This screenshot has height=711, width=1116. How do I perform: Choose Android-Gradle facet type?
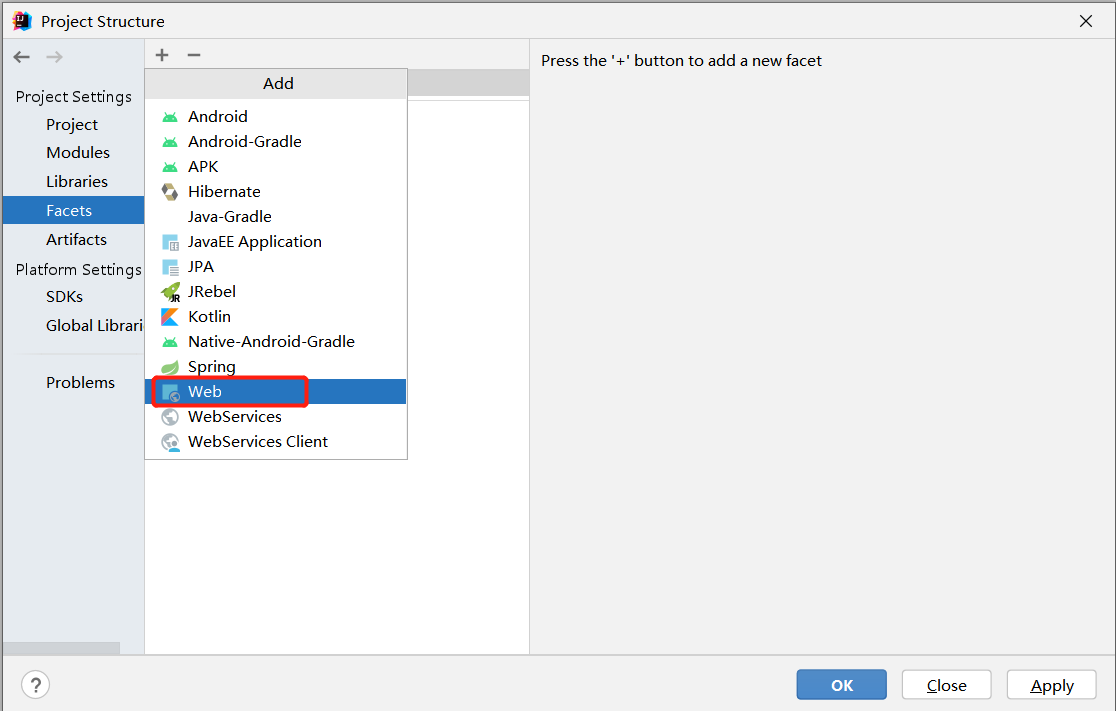pyautogui.click(x=275, y=142)
